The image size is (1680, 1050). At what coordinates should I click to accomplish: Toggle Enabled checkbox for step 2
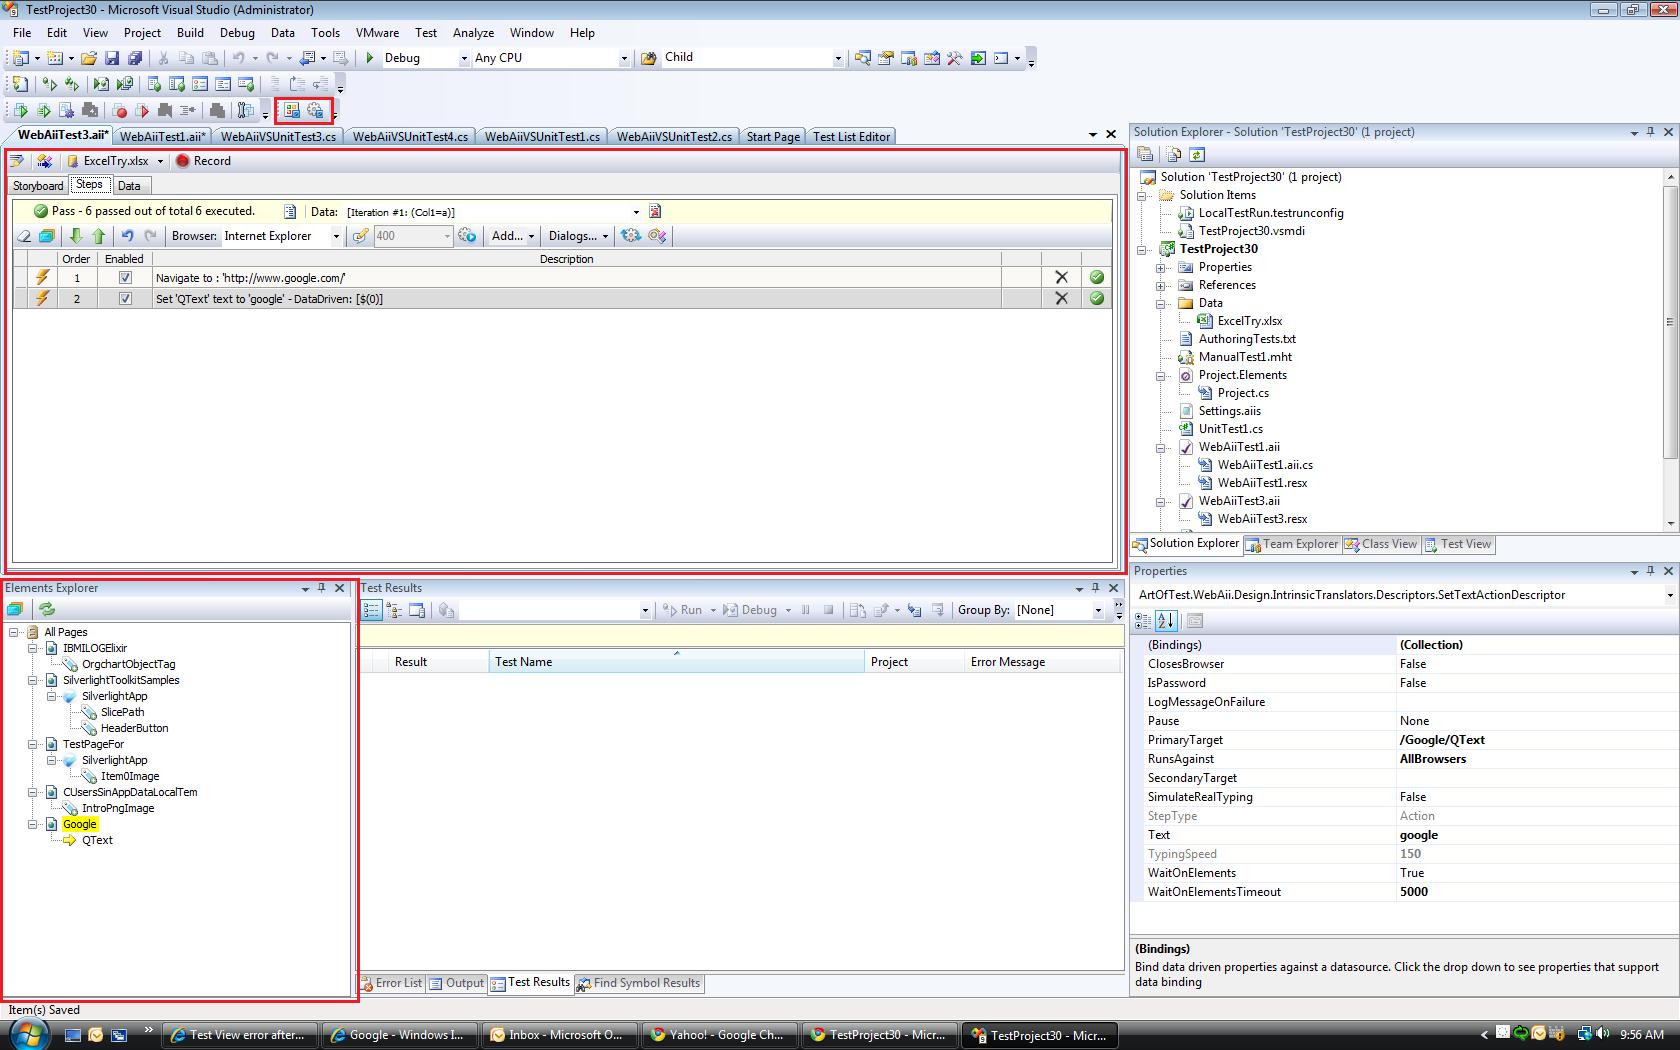click(x=125, y=299)
